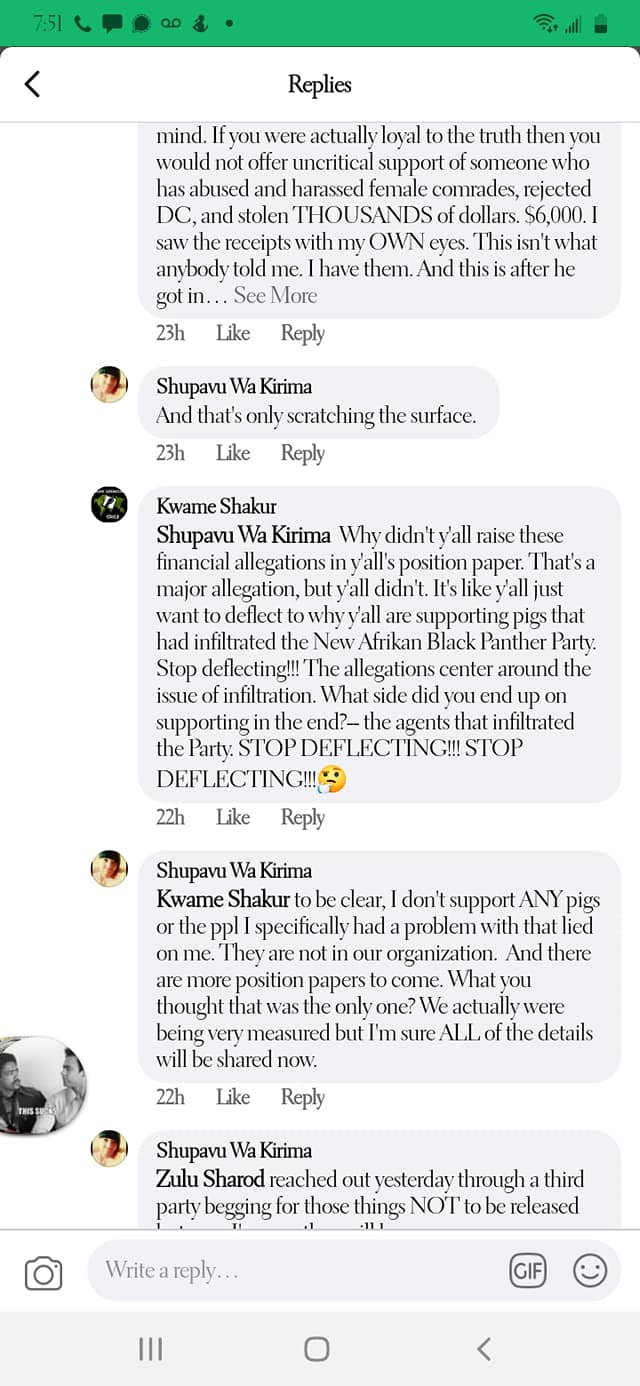Like the "scratching the surface" comment
Viewport: 640px width, 1386px height.
tap(233, 453)
